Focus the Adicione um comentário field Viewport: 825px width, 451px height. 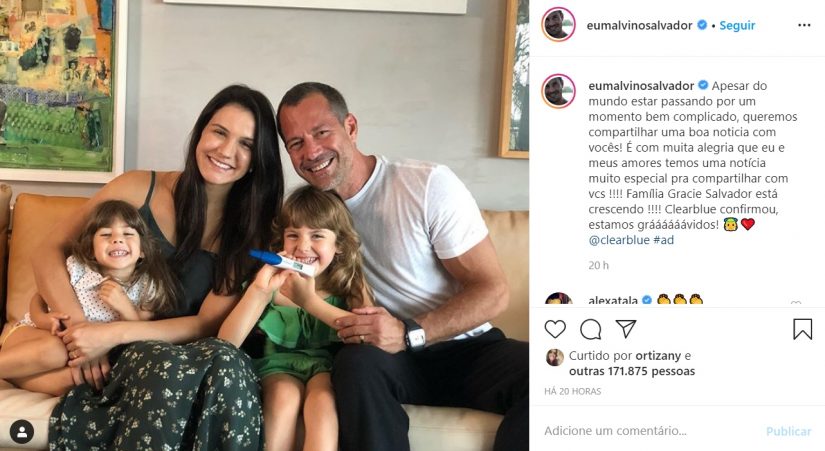(650, 431)
